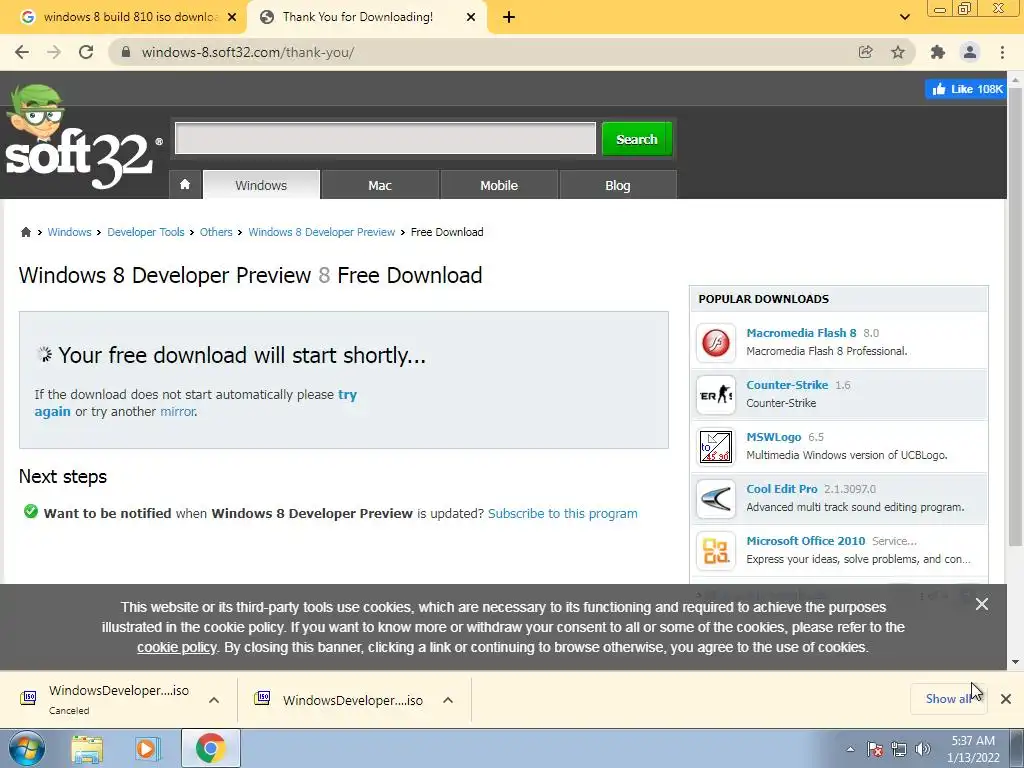Screen dimensions: 1024x768
Task: Click the Facebook Like 108K button
Action: click(966, 89)
